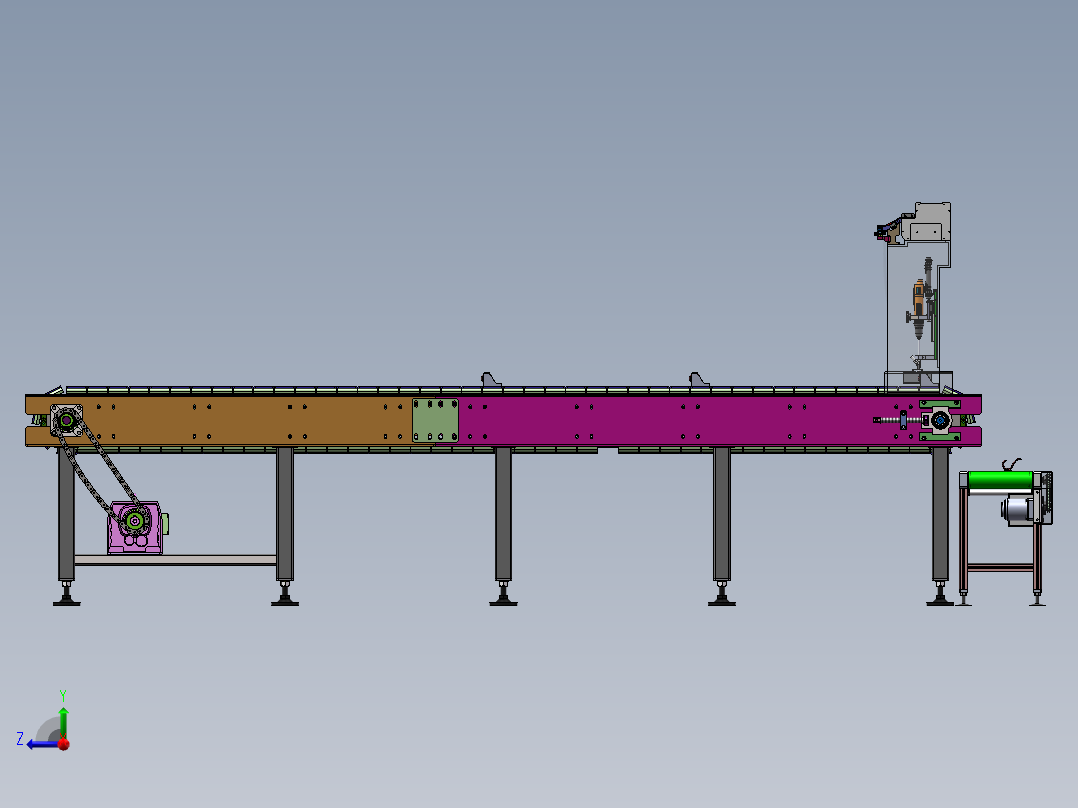Click the Z label on the triad
1078x808 pixels.
click(x=20, y=739)
